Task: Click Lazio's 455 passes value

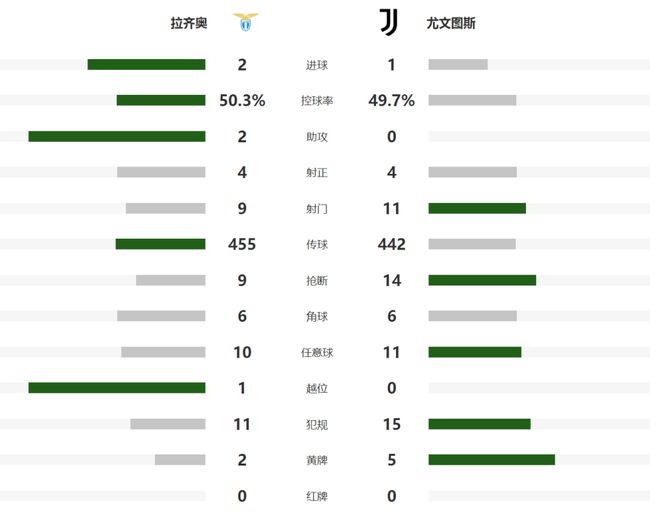Action: tap(241, 244)
